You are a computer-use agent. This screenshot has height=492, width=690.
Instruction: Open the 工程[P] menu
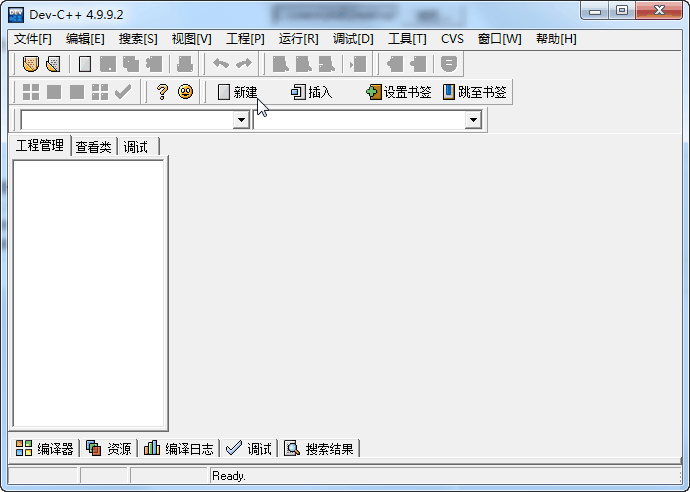pos(245,39)
